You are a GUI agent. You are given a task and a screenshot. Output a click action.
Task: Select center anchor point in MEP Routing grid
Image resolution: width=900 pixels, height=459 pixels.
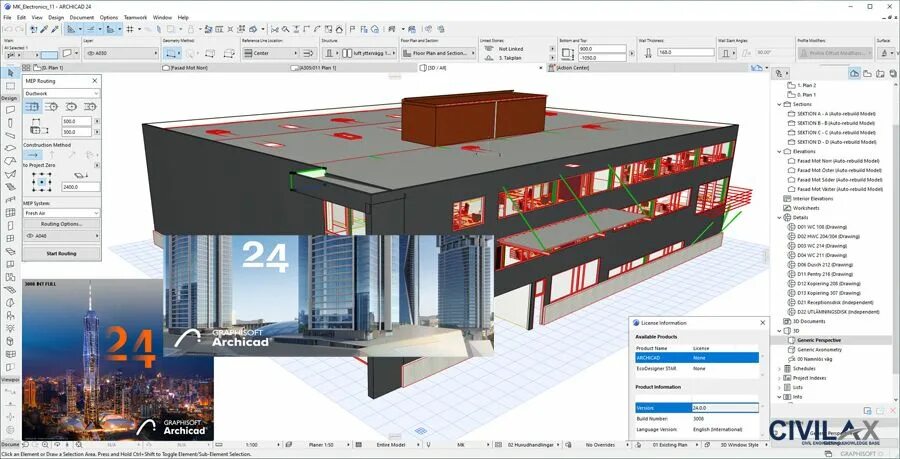click(x=42, y=183)
